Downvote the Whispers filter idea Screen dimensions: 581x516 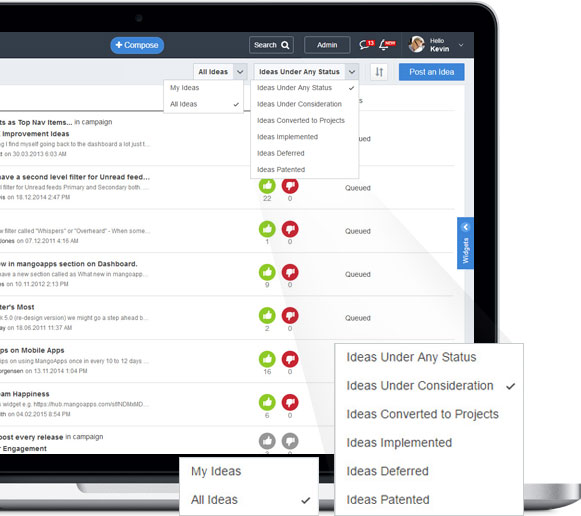[290, 229]
